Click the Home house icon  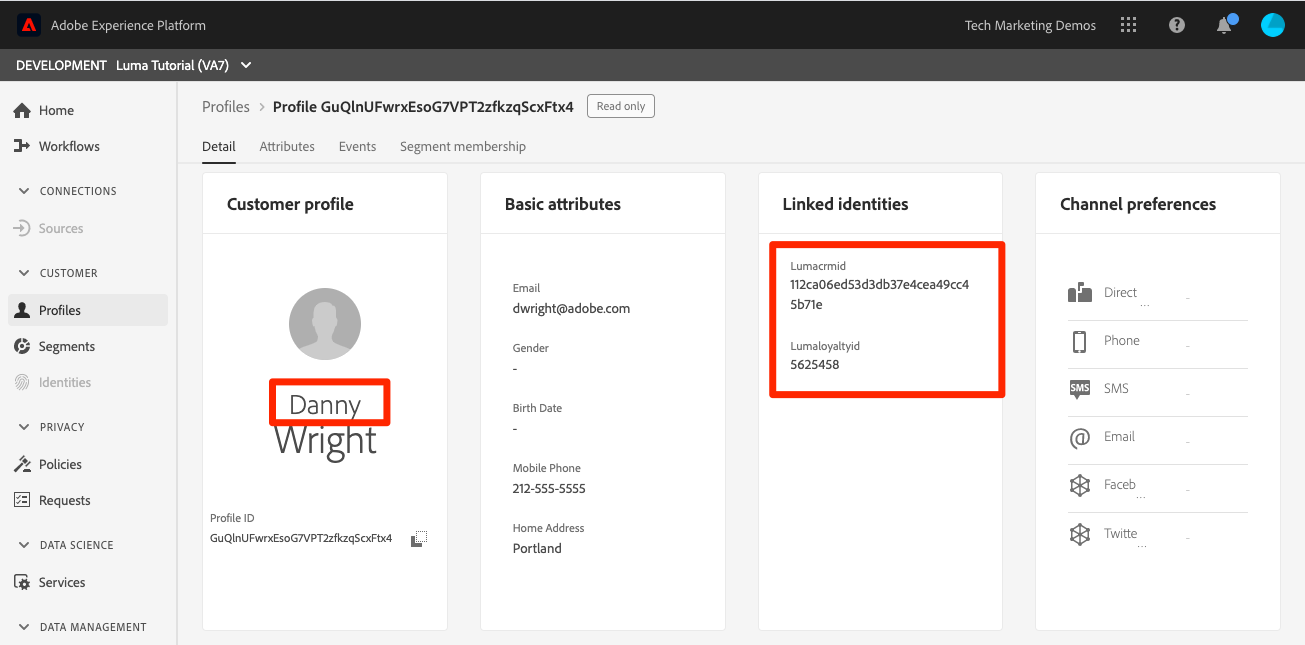point(22,110)
